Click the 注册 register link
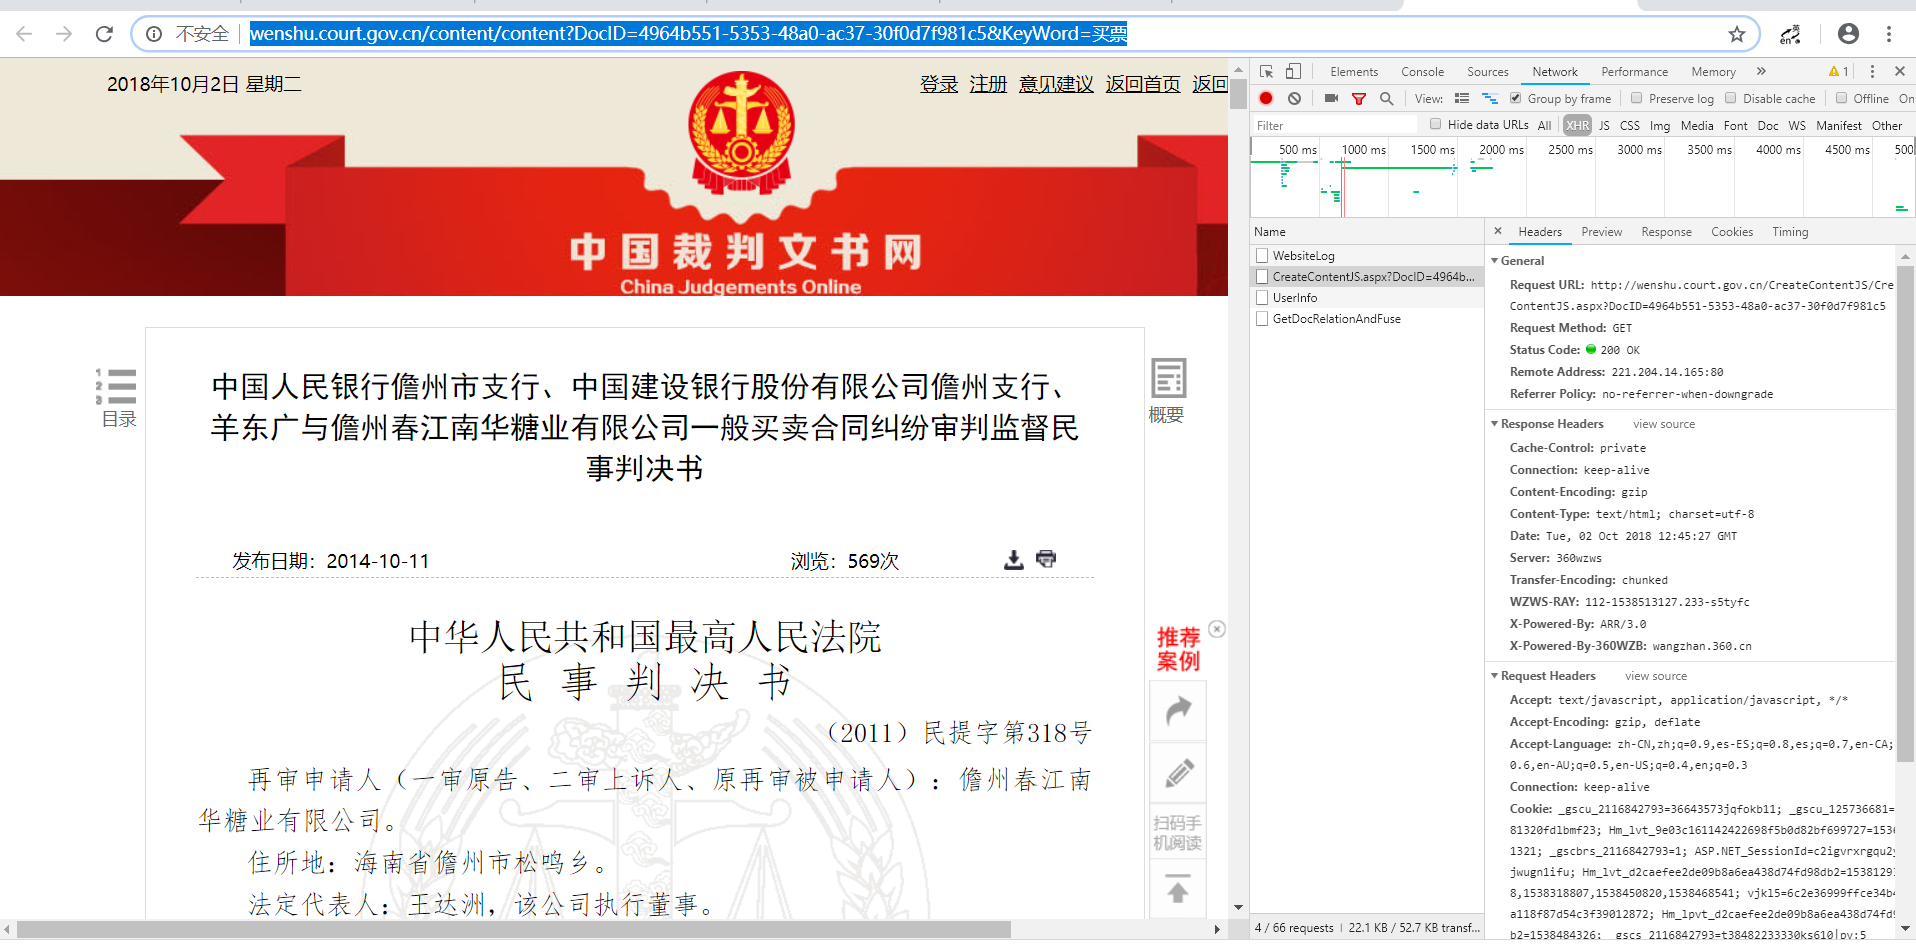The image size is (1916, 947). pos(988,84)
